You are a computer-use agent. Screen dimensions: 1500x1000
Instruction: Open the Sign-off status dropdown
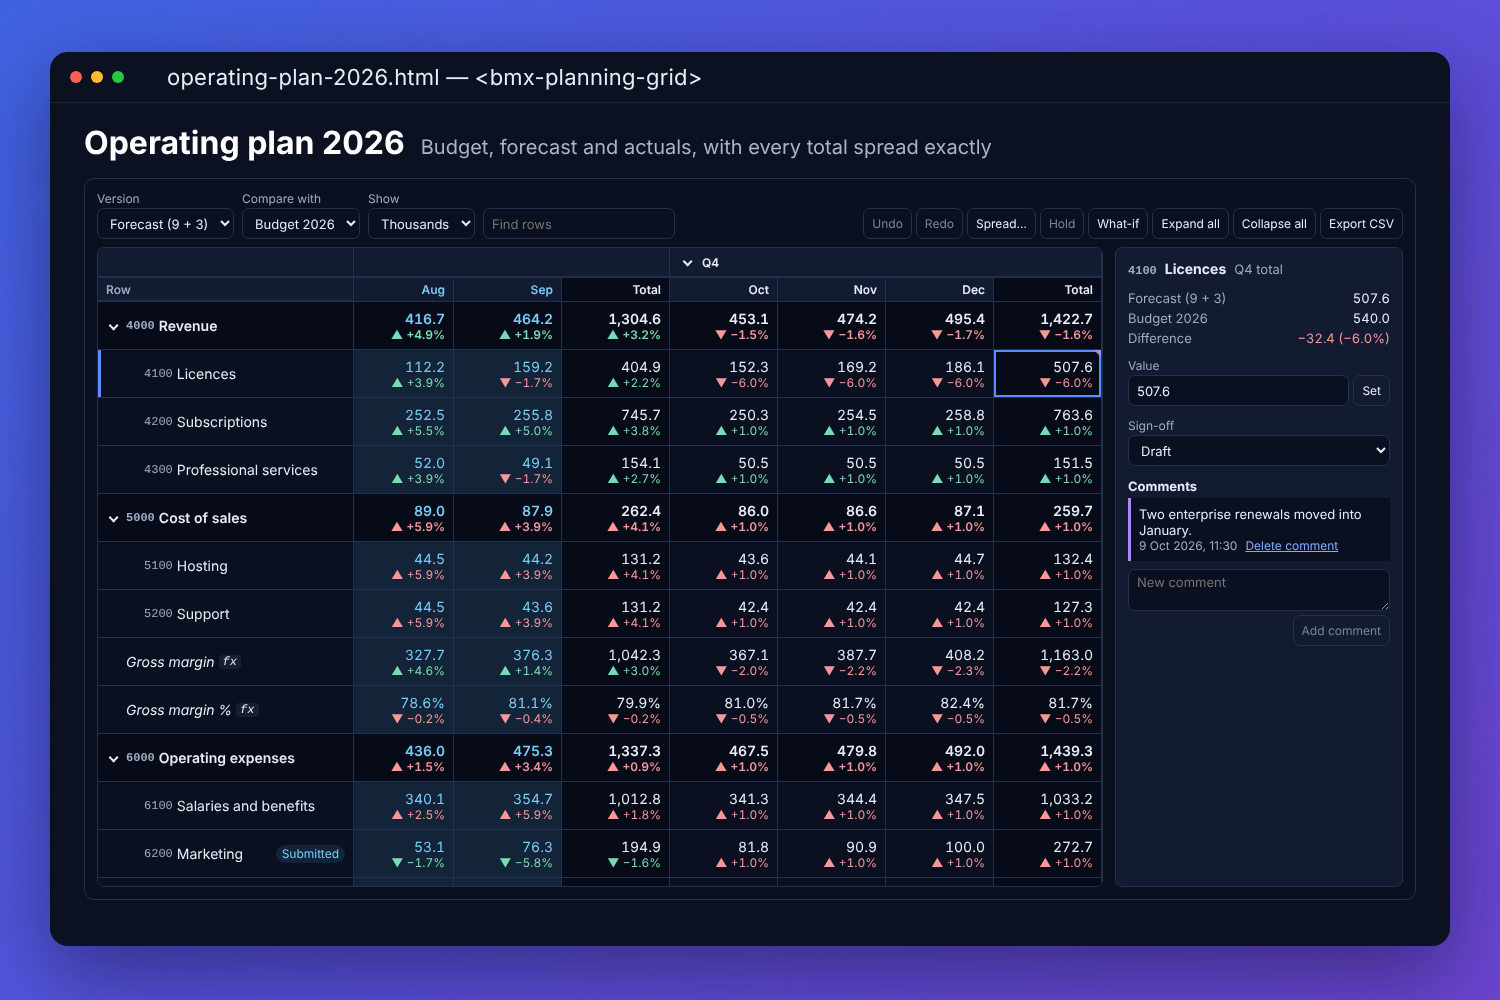pyautogui.click(x=1258, y=451)
